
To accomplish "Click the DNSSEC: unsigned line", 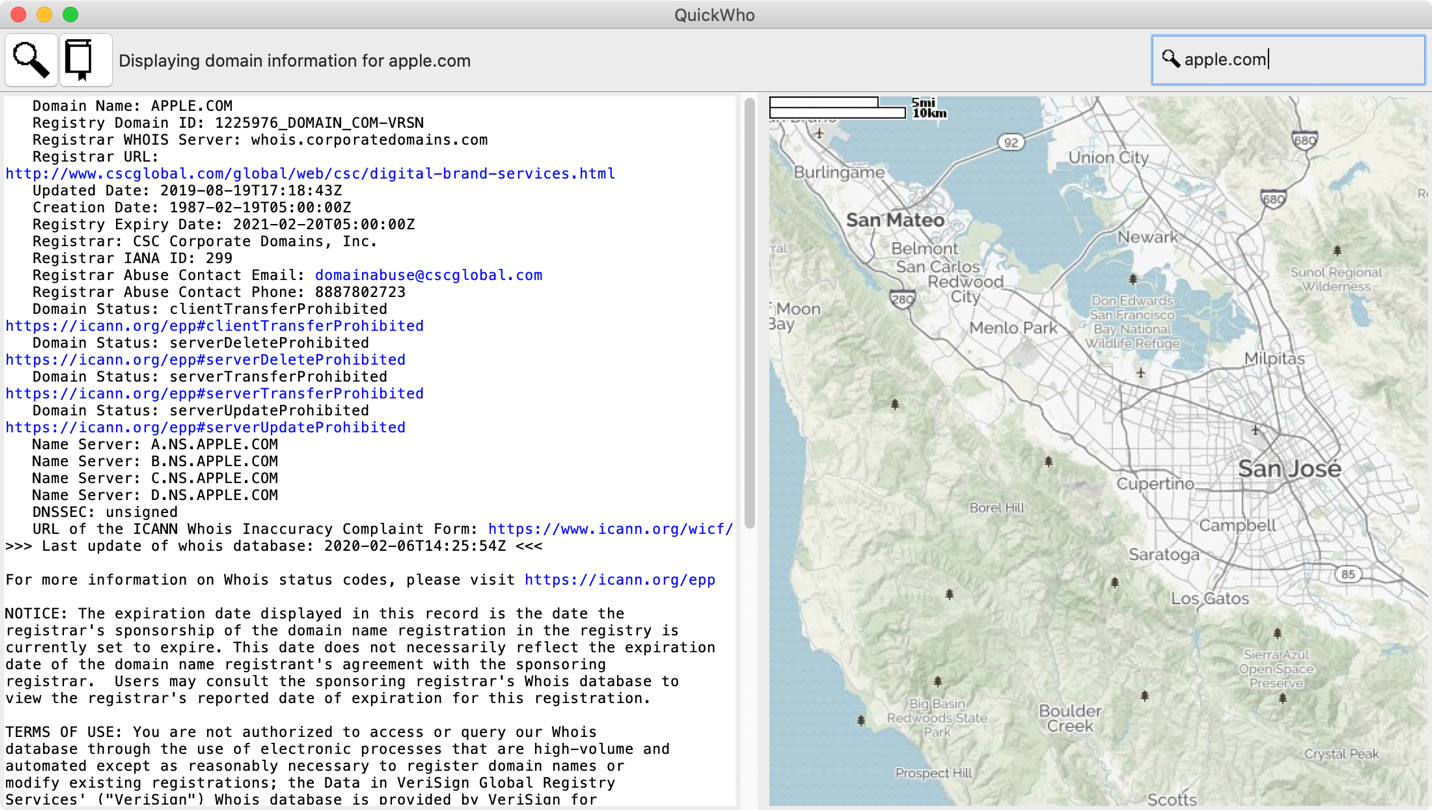I will 105,512.
